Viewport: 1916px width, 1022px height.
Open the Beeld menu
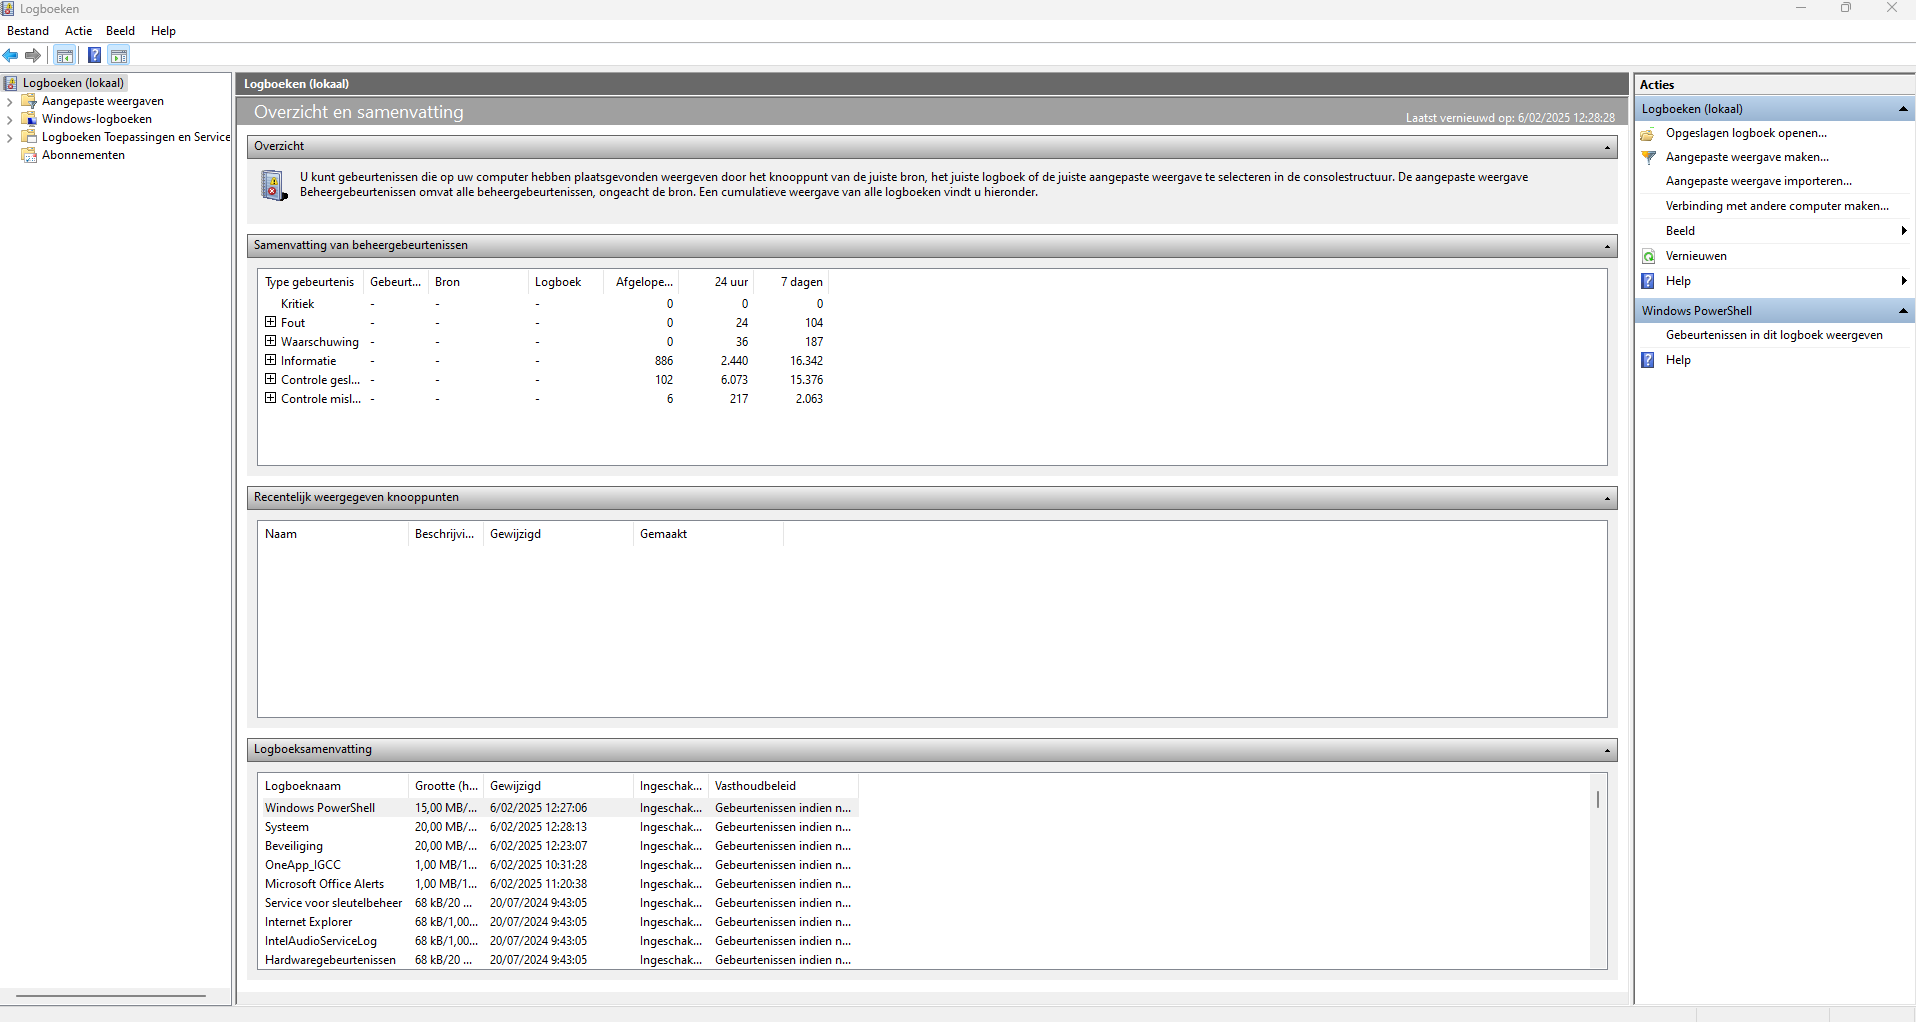[120, 30]
